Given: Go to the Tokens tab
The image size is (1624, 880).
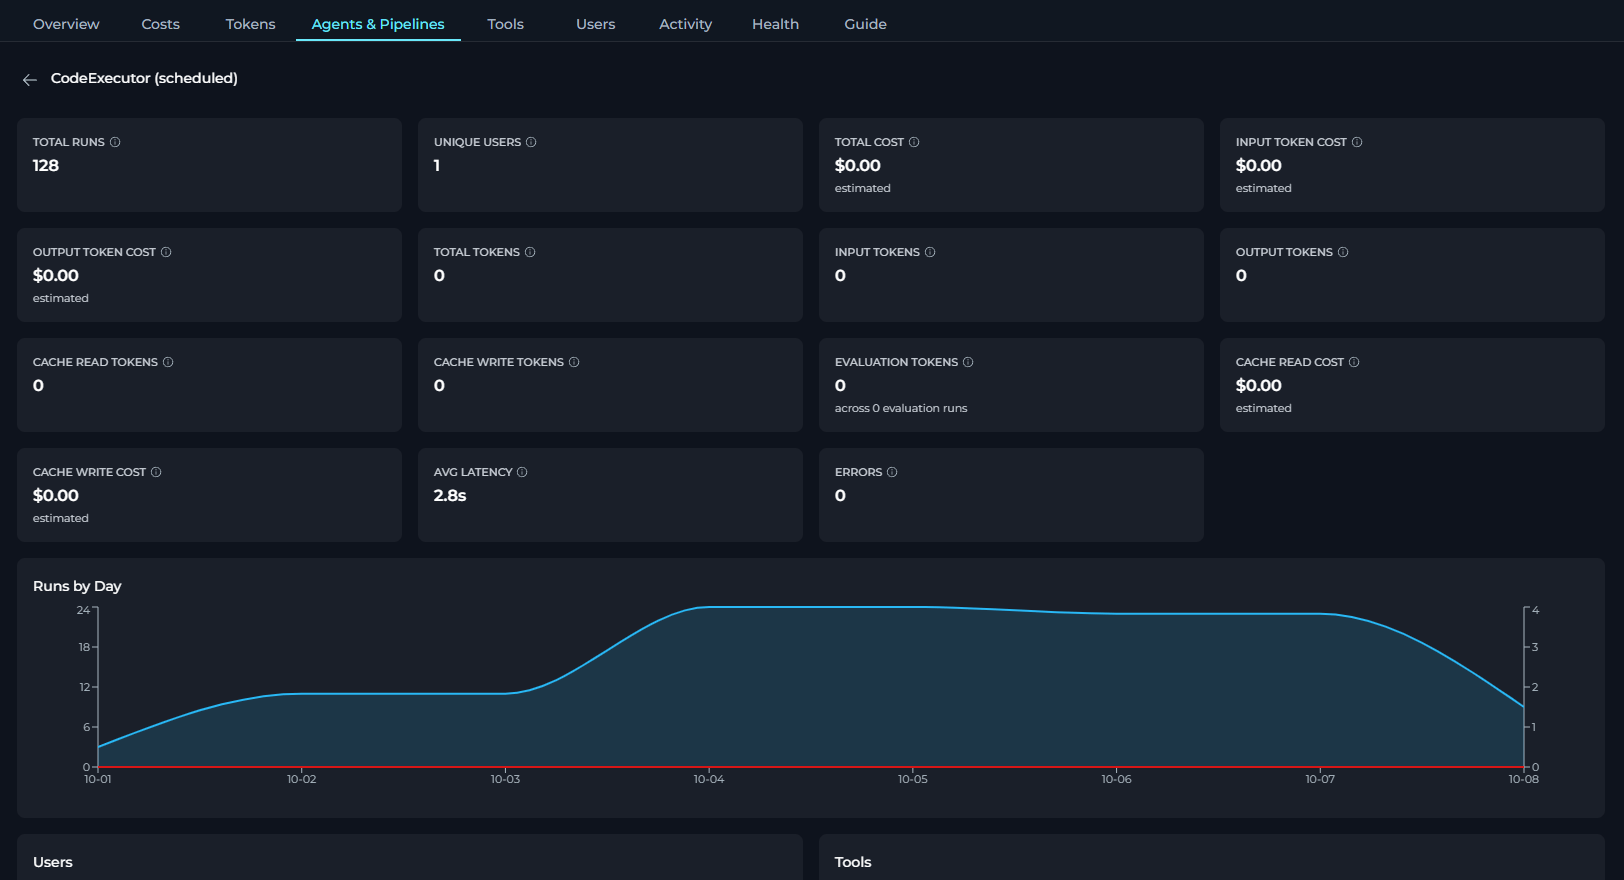Looking at the screenshot, I should click(250, 24).
